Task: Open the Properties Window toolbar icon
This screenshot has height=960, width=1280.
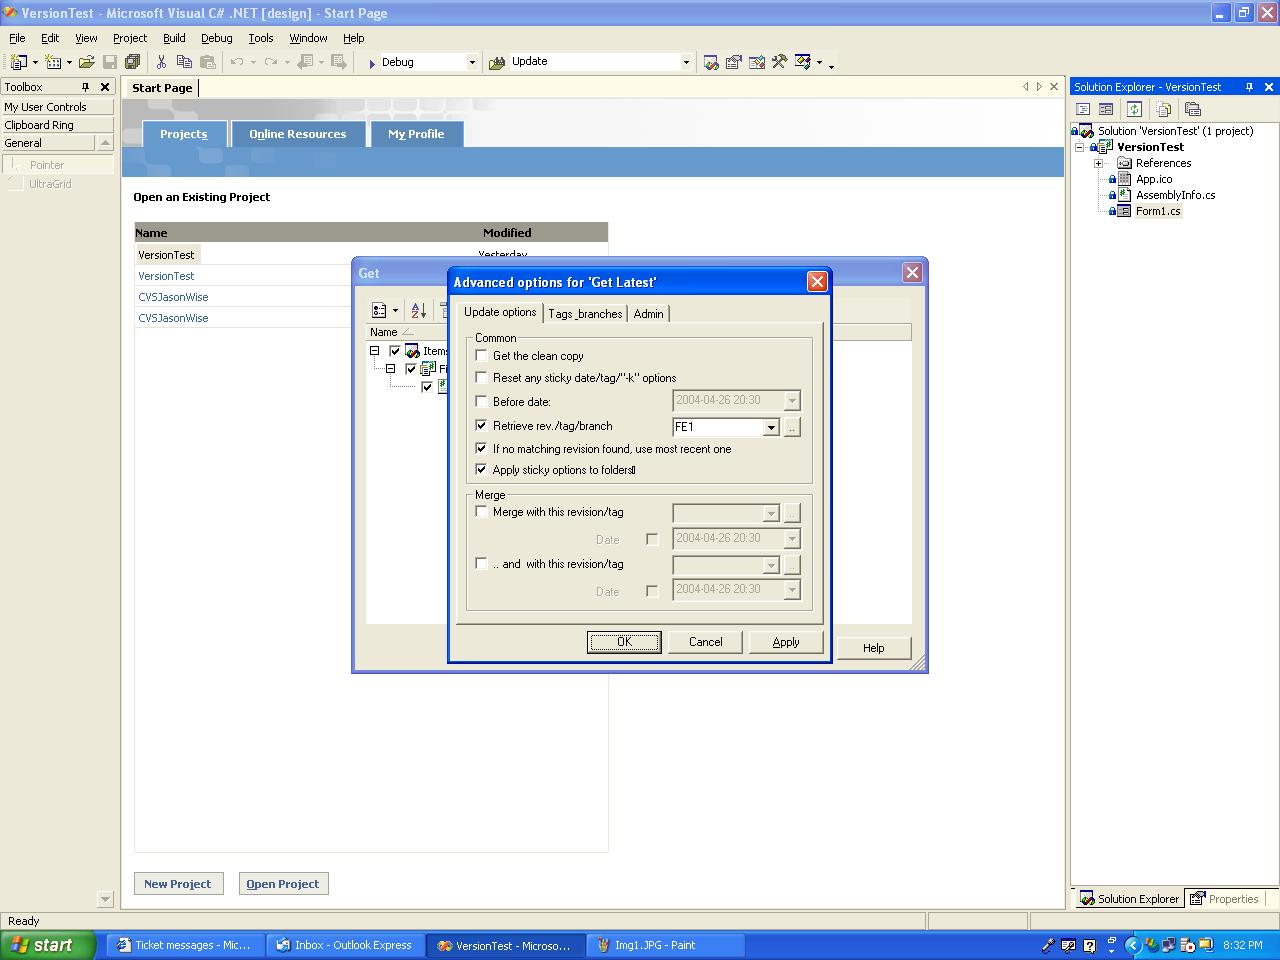Action: [734, 62]
